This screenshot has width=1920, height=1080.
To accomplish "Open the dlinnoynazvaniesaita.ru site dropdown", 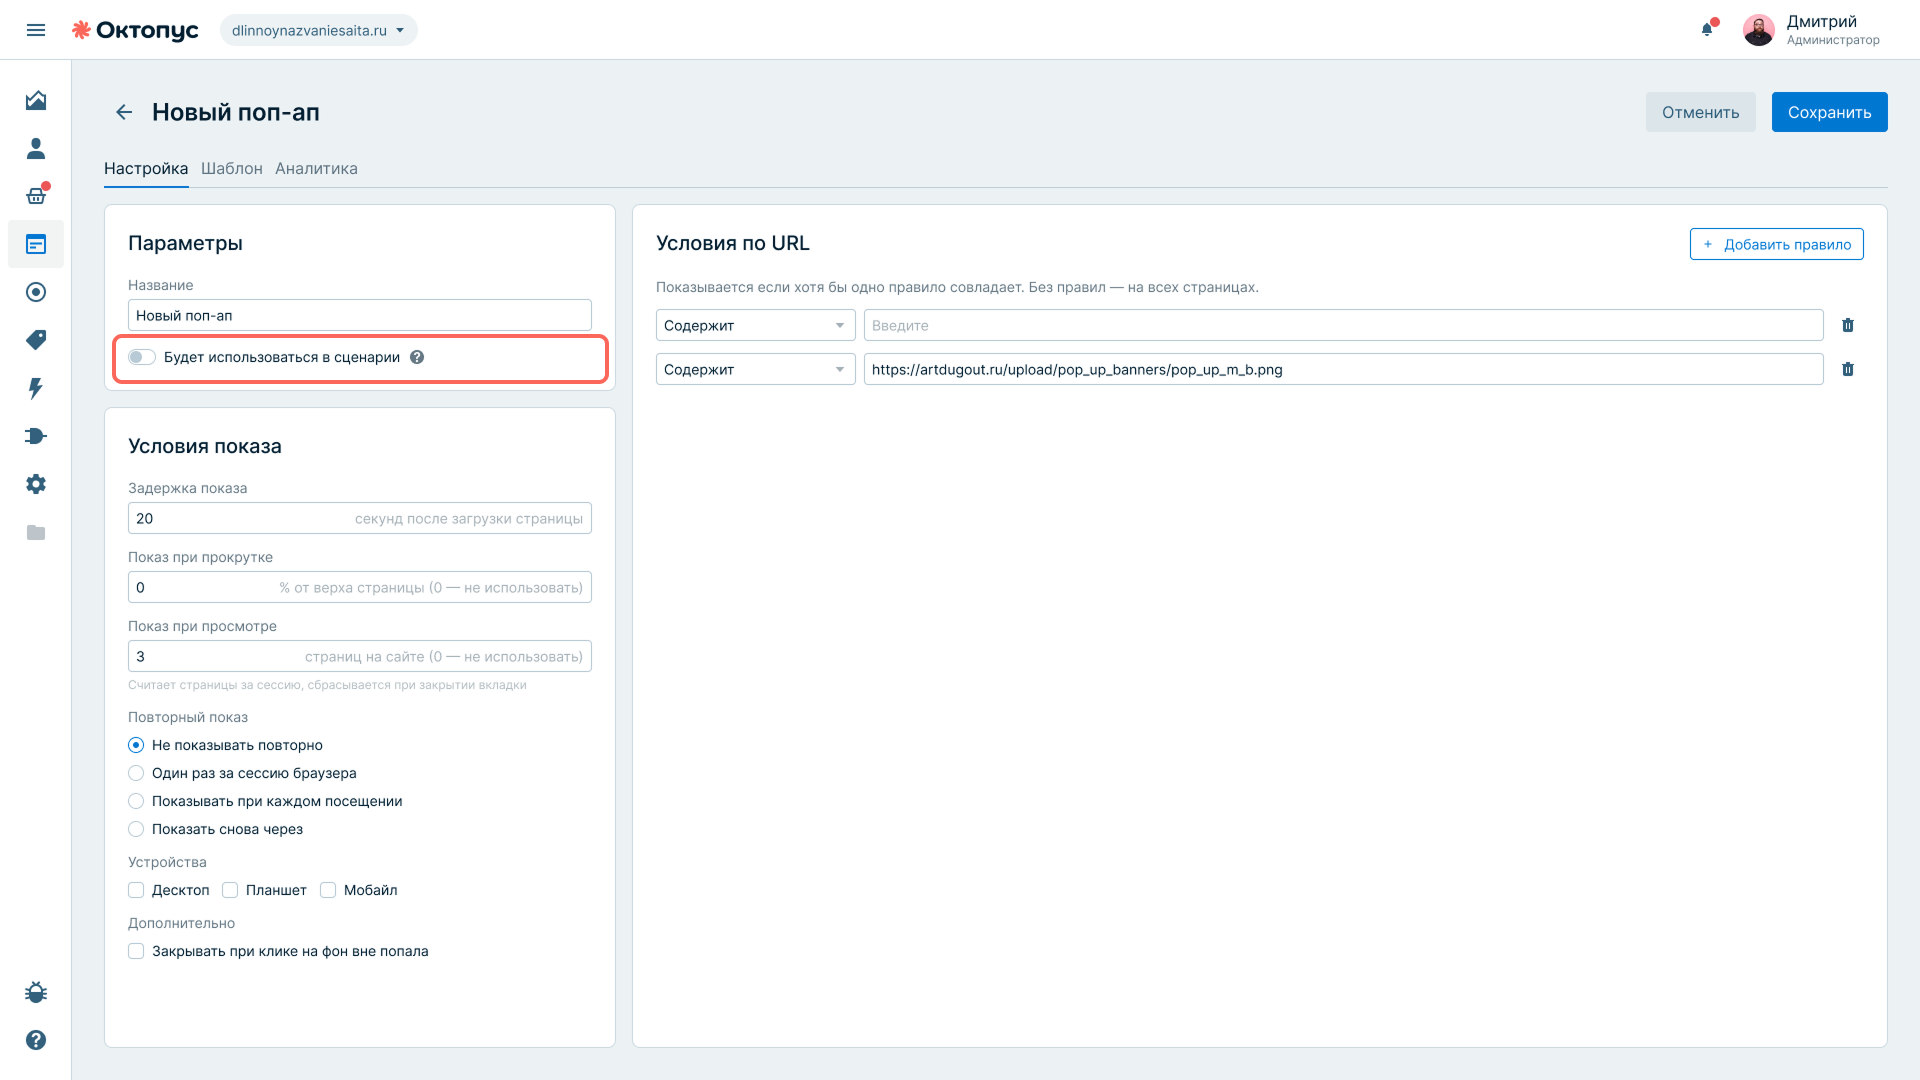I will pyautogui.click(x=319, y=30).
